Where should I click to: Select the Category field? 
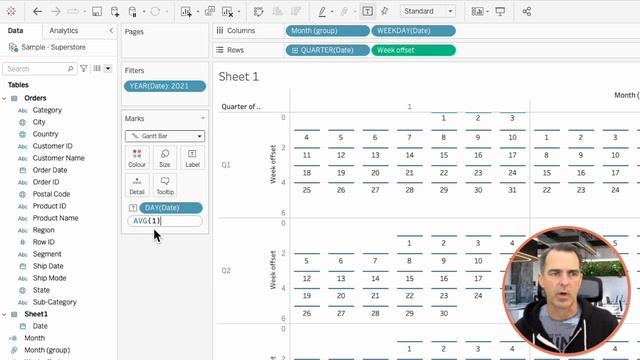(x=47, y=110)
